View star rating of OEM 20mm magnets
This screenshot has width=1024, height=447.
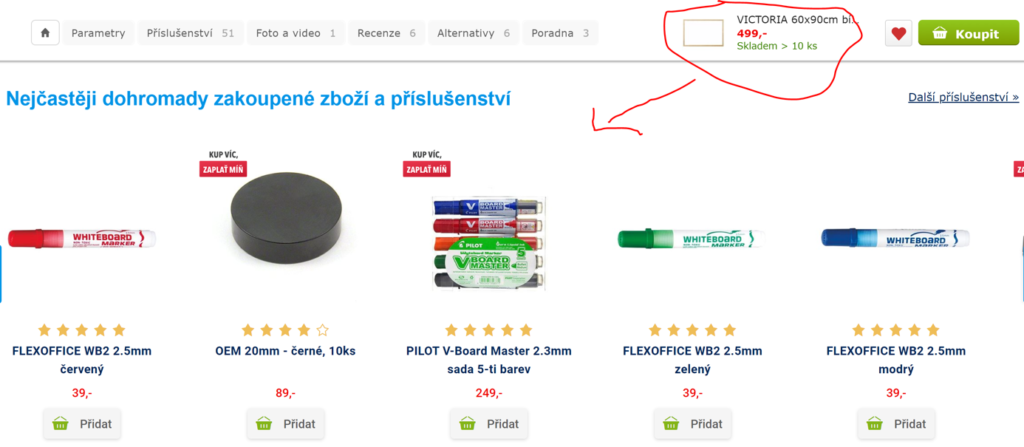[x=285, y=330]
